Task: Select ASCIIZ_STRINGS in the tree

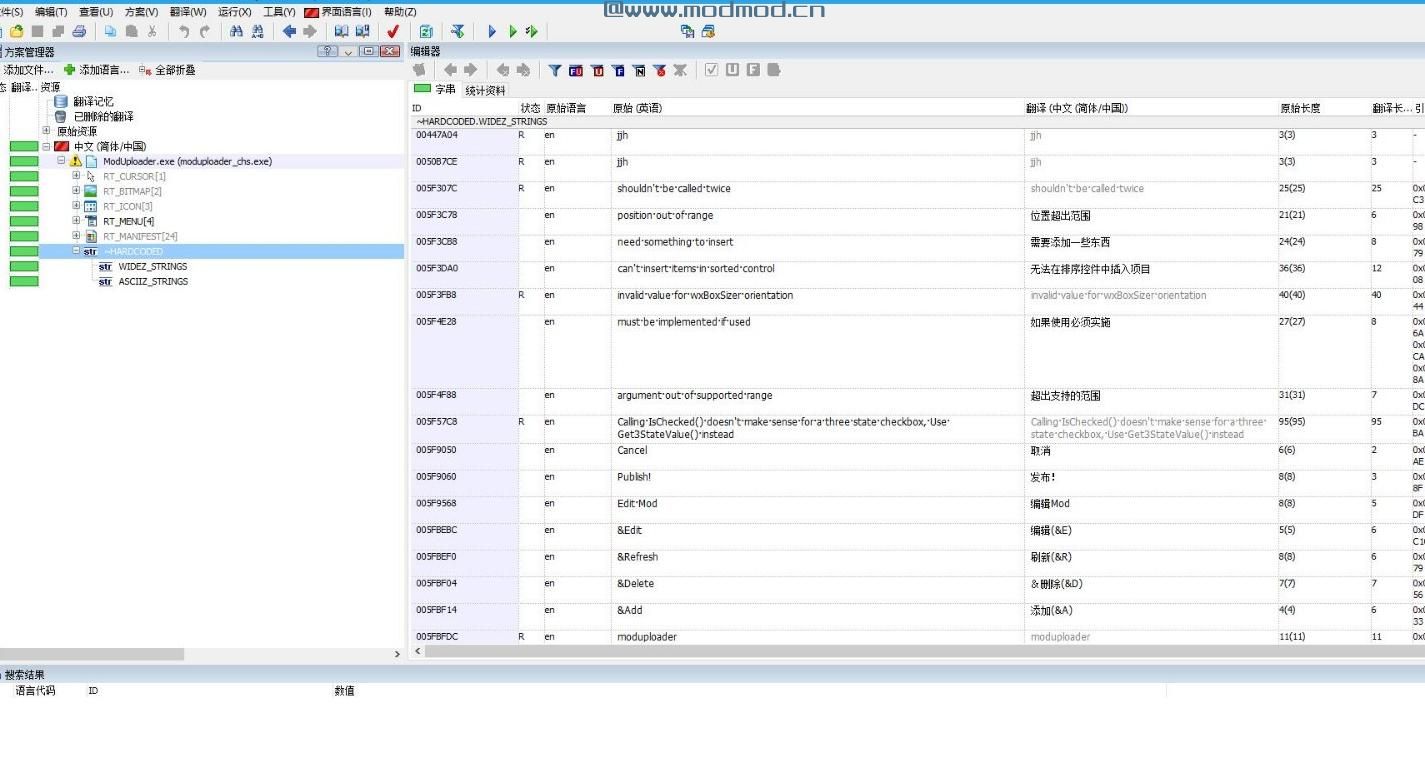Action: coord(153,281)
